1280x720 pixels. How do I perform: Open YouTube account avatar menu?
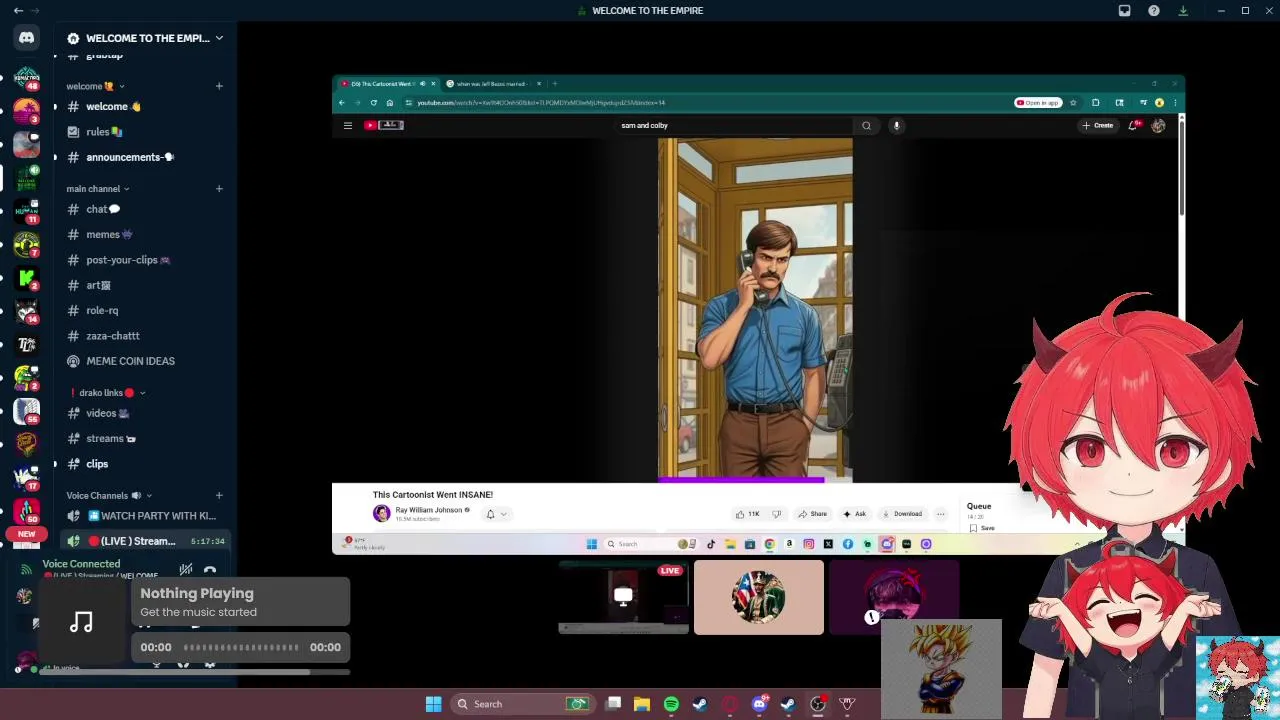(x=1158, y=125)
